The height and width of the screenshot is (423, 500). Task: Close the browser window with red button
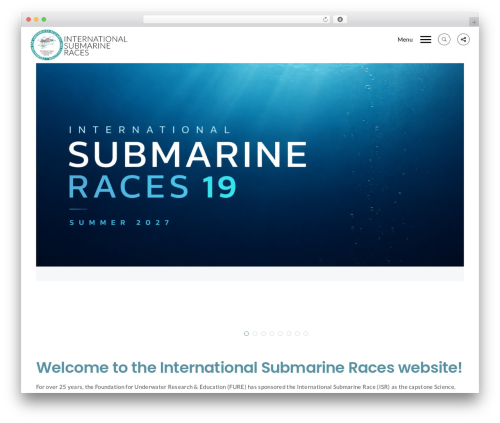[29, 19]
